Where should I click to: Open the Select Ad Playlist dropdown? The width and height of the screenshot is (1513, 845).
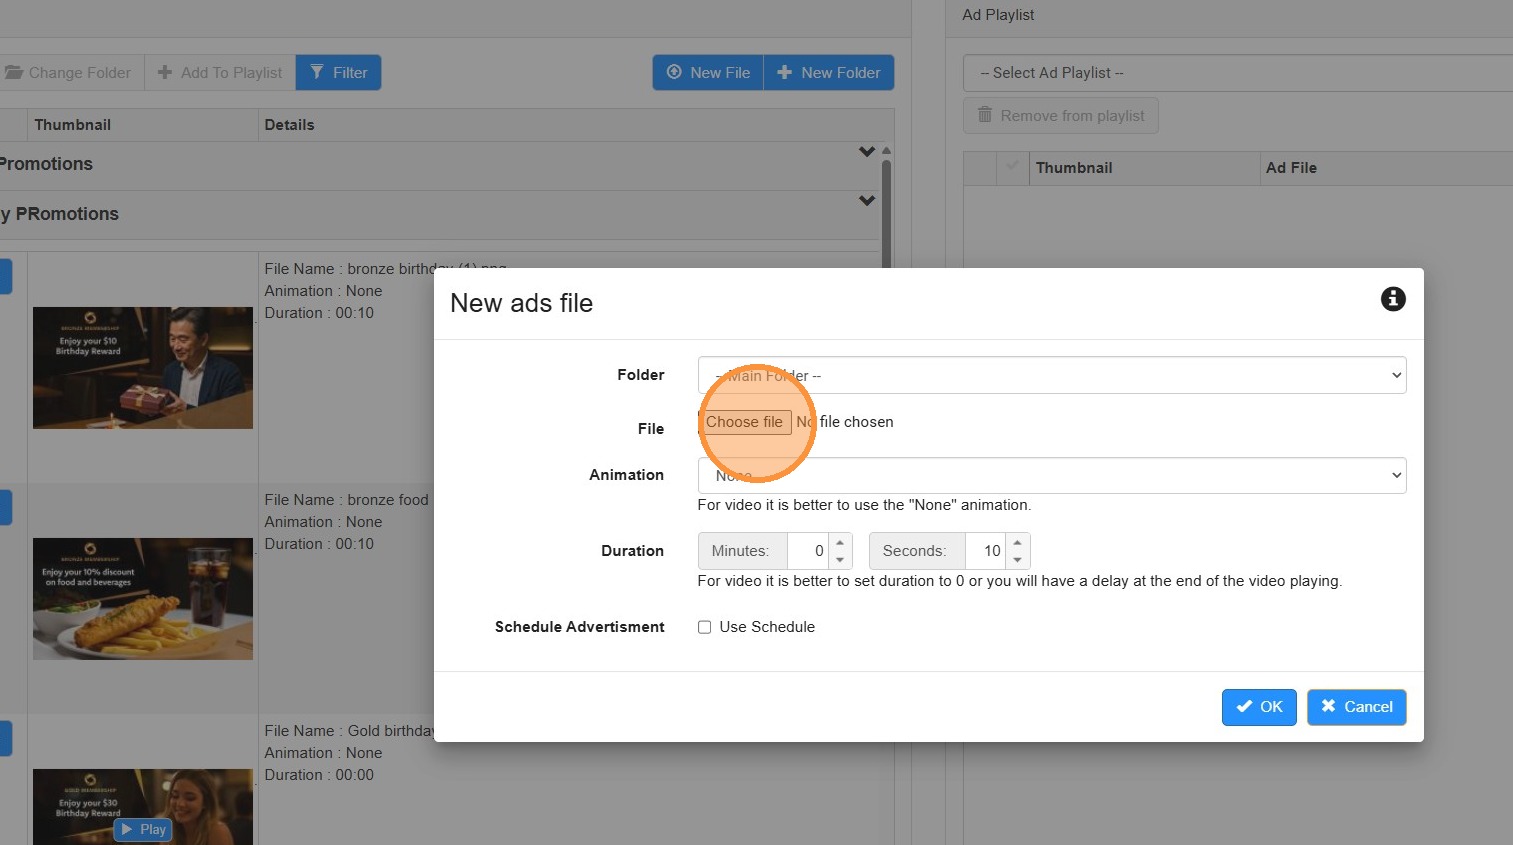point(1235,73)
